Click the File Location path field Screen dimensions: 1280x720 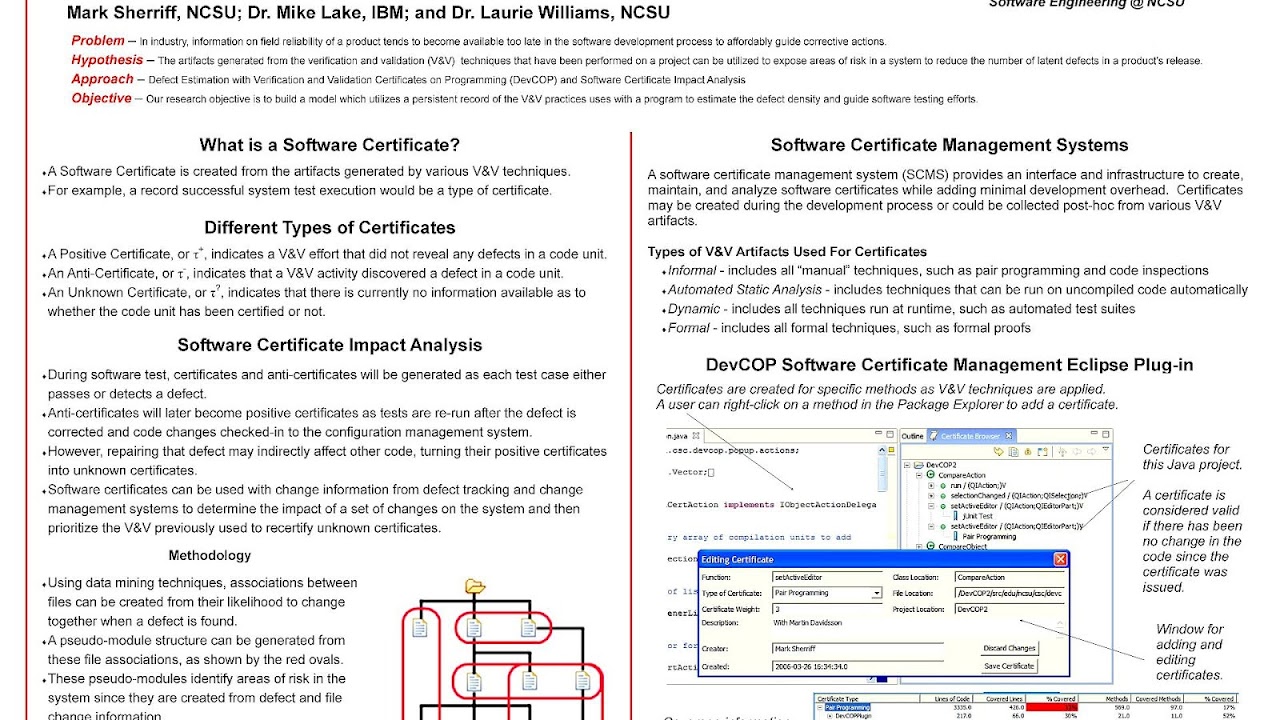pos(1010,593)
